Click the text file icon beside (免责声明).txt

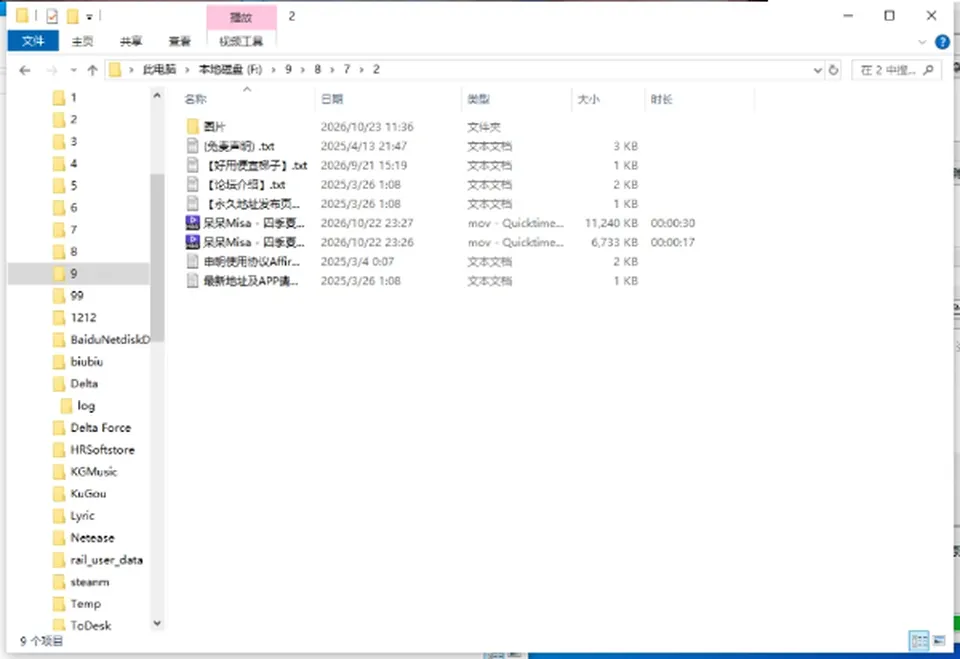tap(193, 146)
